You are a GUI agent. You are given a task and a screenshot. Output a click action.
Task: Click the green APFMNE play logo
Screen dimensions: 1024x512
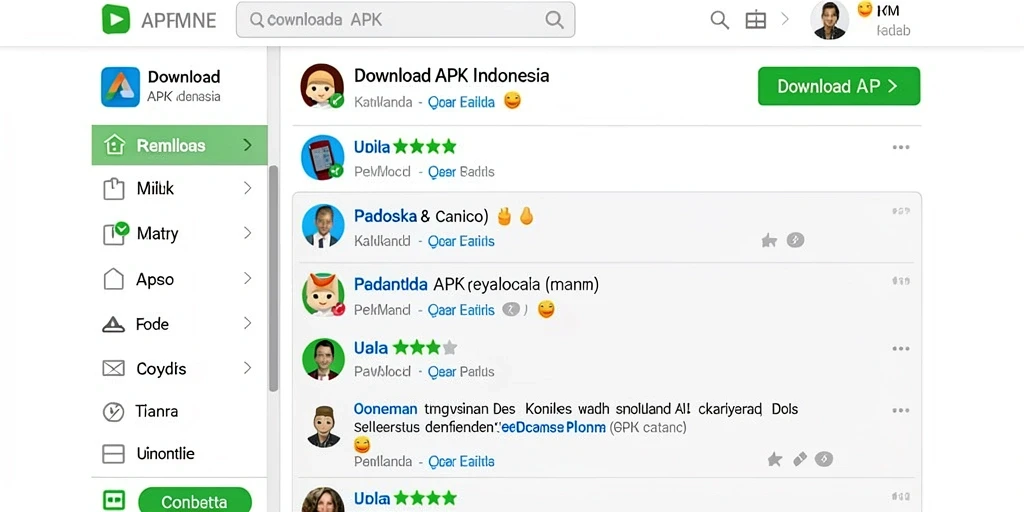click(x=116, y=19)
